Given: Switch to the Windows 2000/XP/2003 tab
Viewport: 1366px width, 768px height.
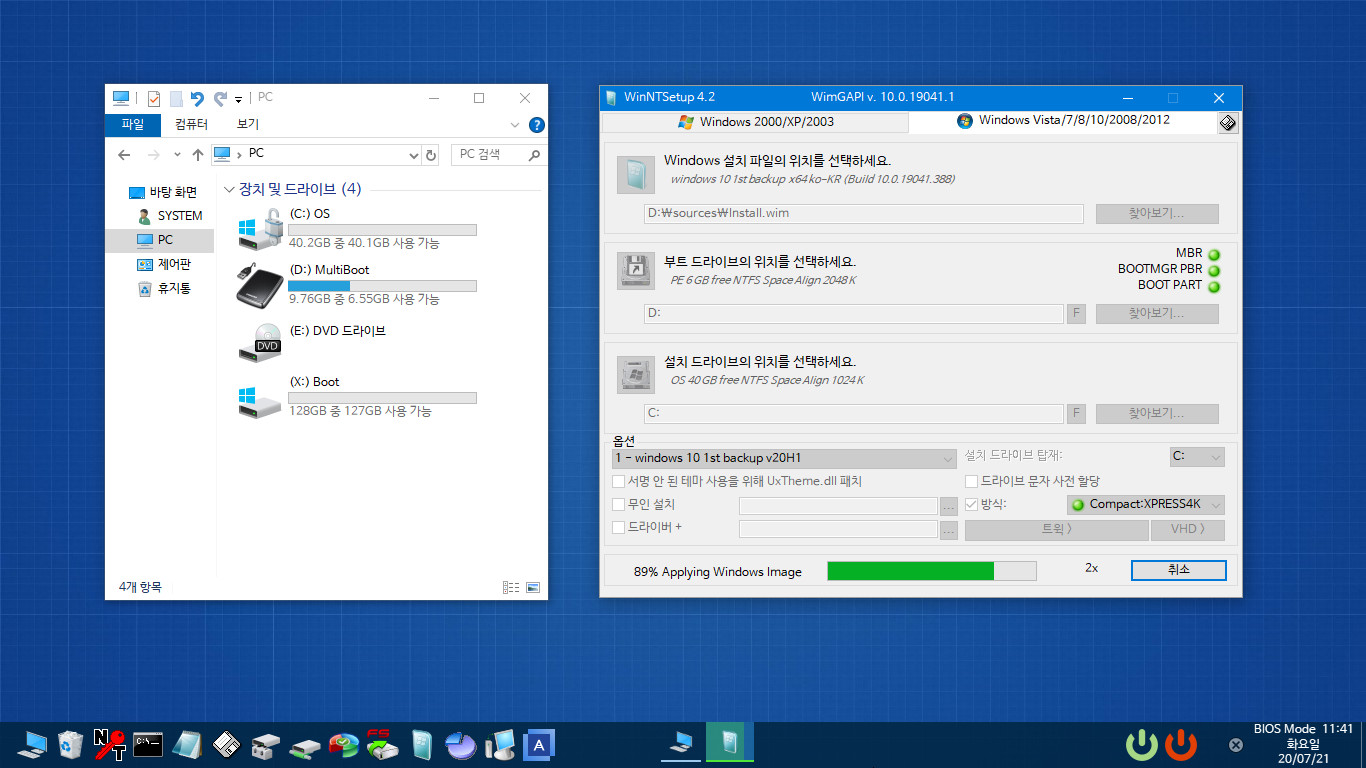Looking at the screenshot, I should (x=755, y=122).
